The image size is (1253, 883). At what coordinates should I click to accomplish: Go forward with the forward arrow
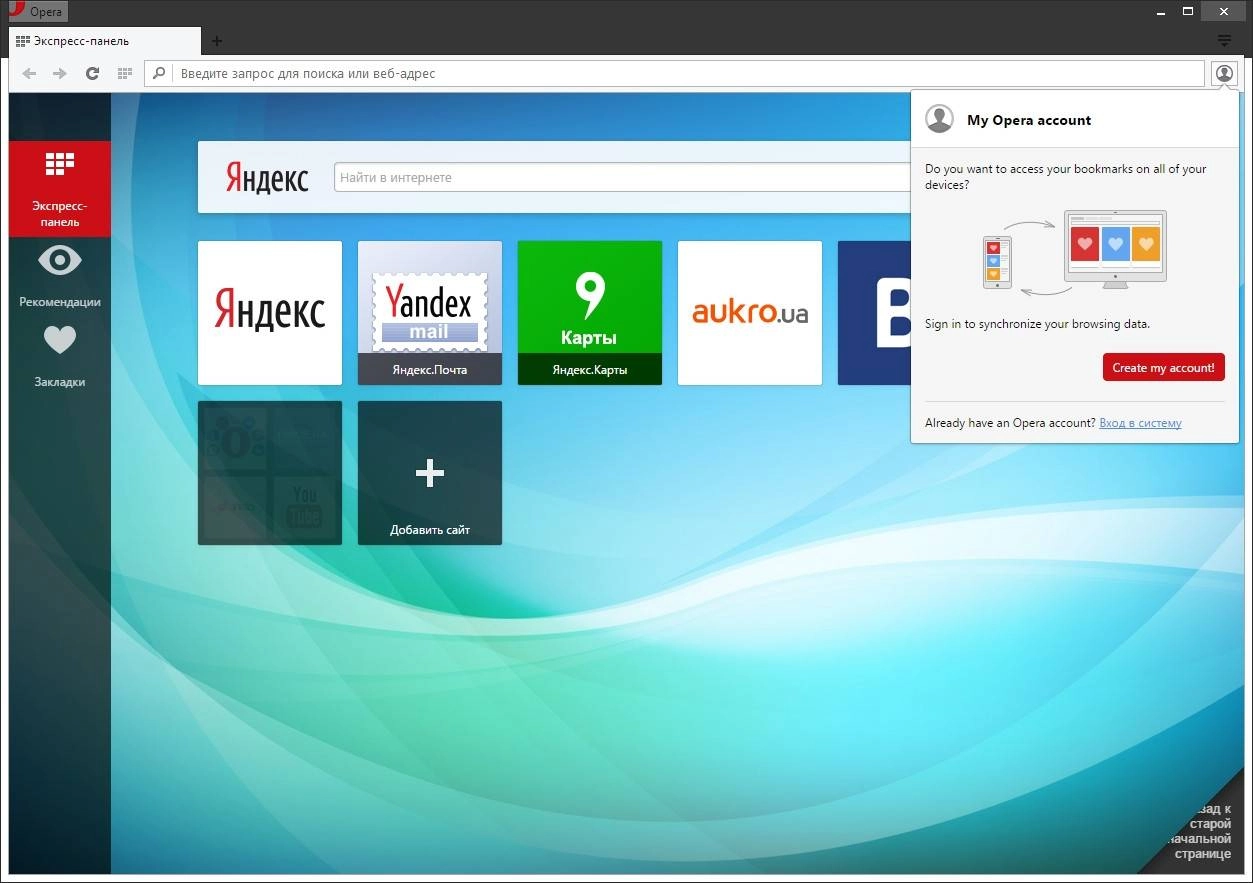[x=60, y=73]
